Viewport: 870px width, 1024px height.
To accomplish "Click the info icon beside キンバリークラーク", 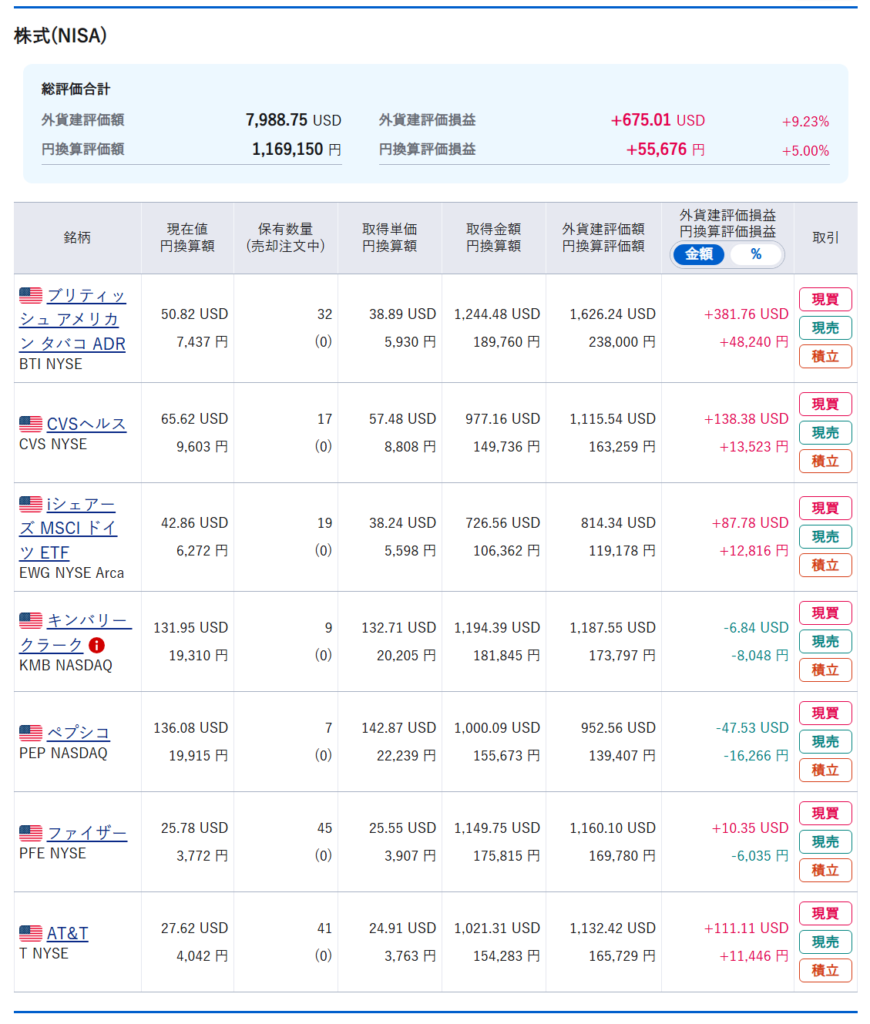I will [x=97, y=645].
